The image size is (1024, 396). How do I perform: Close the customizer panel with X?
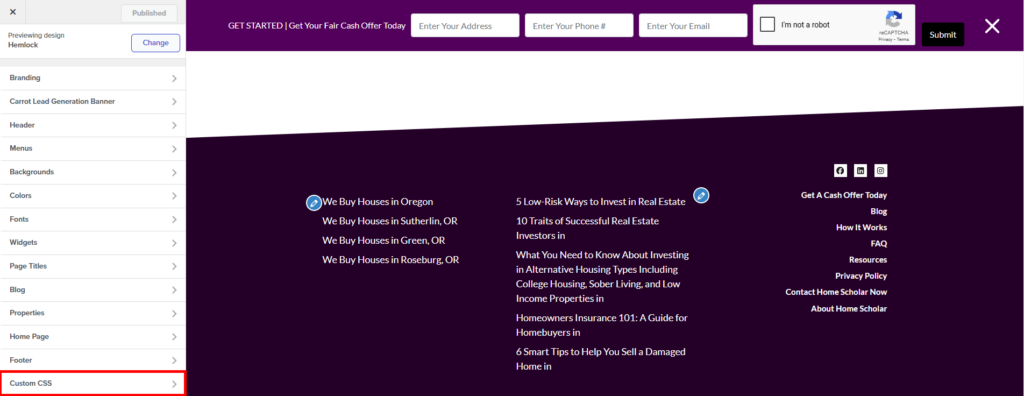(x=12, y=12)
